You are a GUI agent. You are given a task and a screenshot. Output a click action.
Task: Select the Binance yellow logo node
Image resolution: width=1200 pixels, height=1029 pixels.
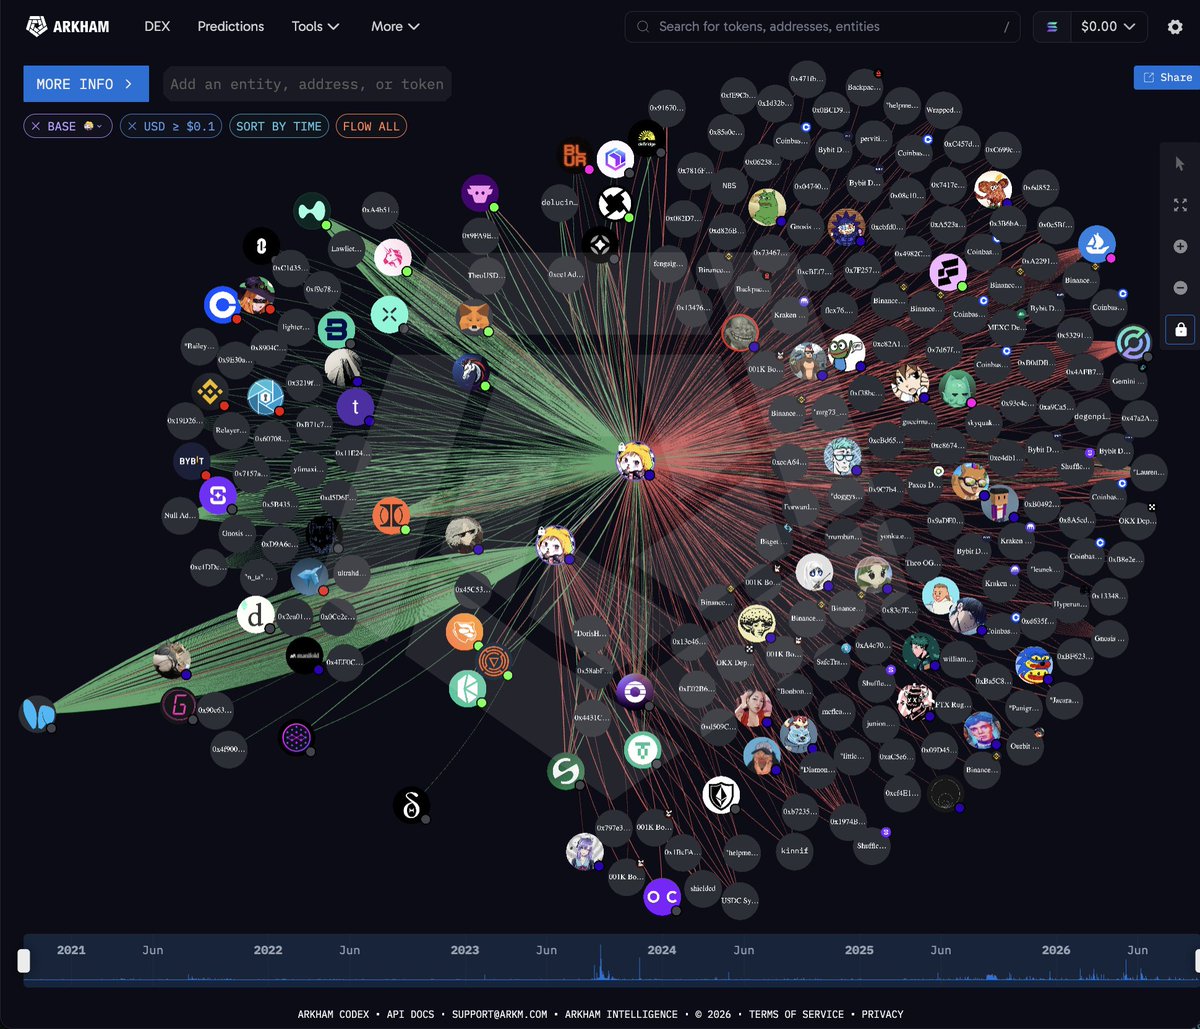click(211, 393)
